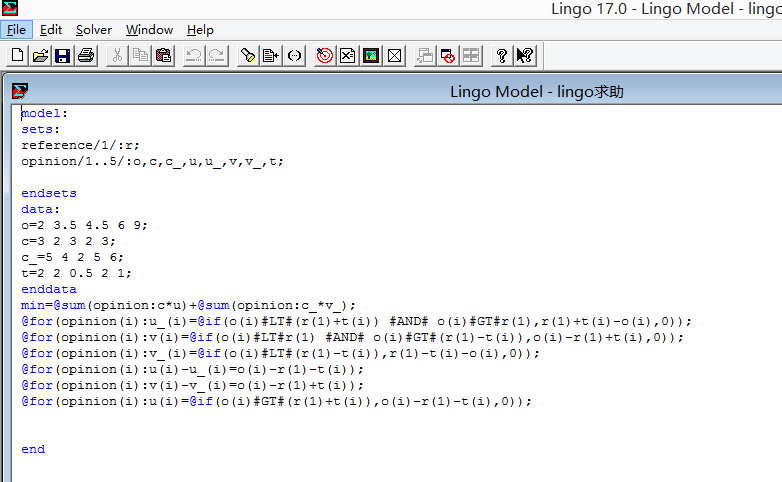The height and width of the screenshot is (482, 782).
Task: Click the Lingo Model child window icon
Action: tap(19, 91)
